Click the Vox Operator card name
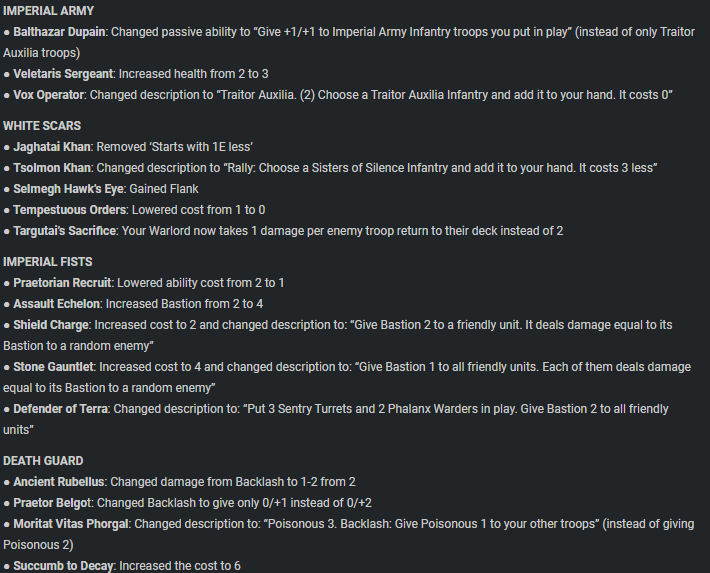Image resolution: width=710 pixels, height=573 pixels. pos(48,95)
